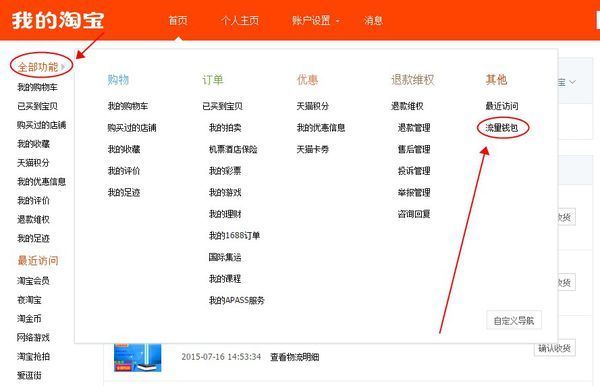Open 已买到宝贝 in the left sidebar
Screen dimensions: 600x386
[37, 106]
